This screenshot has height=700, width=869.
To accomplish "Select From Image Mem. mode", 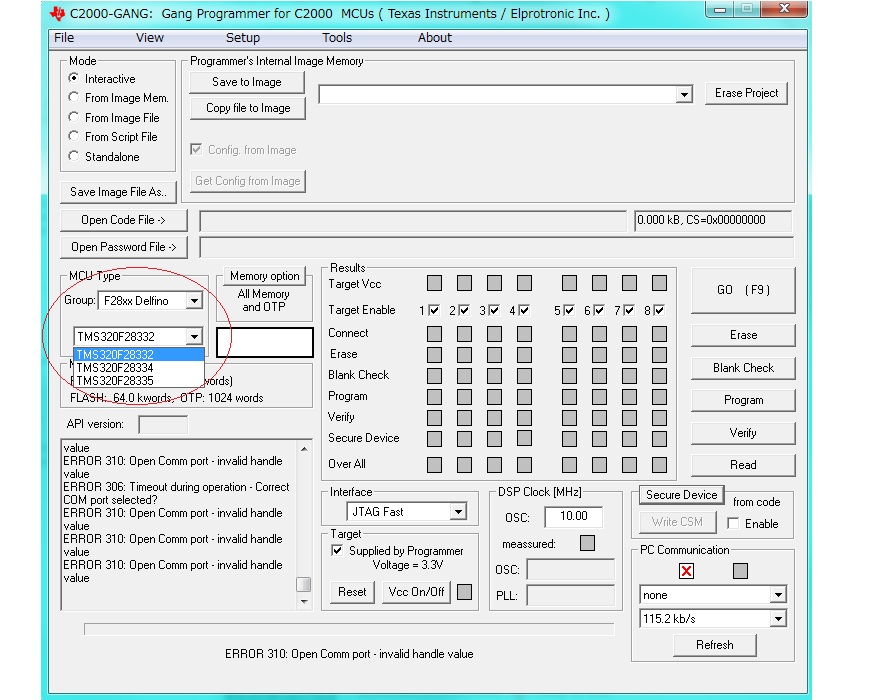I will coord(73,97).
